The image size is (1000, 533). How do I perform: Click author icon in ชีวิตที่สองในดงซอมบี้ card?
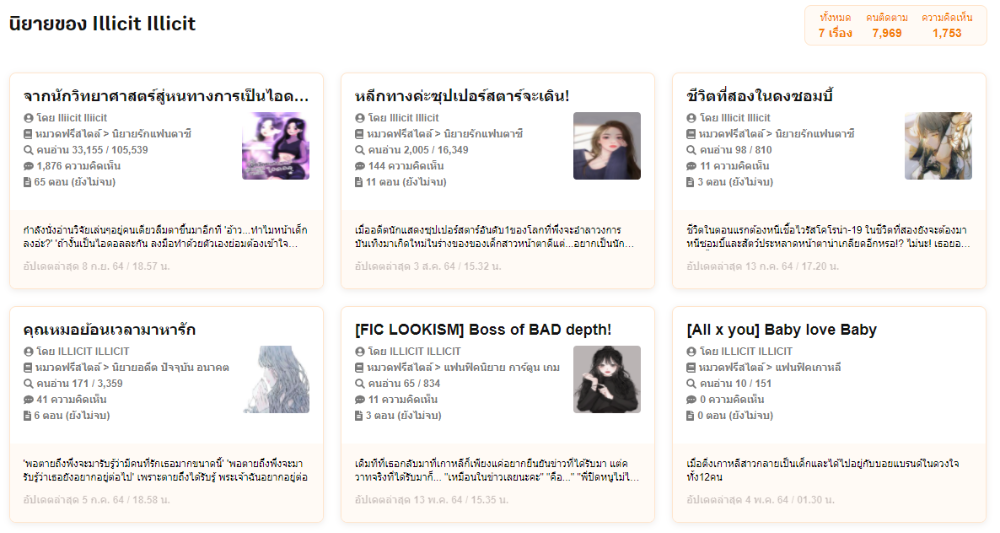point(691,118)
